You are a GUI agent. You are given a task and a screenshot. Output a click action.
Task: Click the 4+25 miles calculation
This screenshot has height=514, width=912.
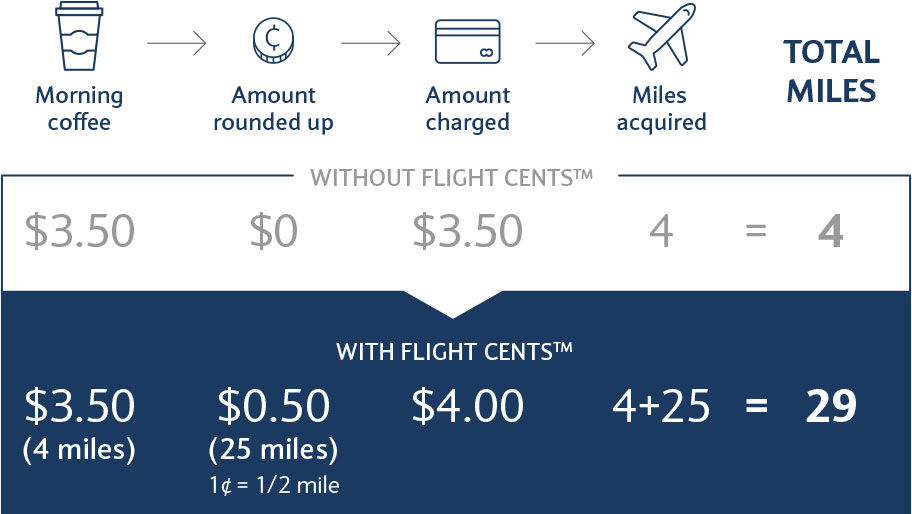click(x=661, y=405)
